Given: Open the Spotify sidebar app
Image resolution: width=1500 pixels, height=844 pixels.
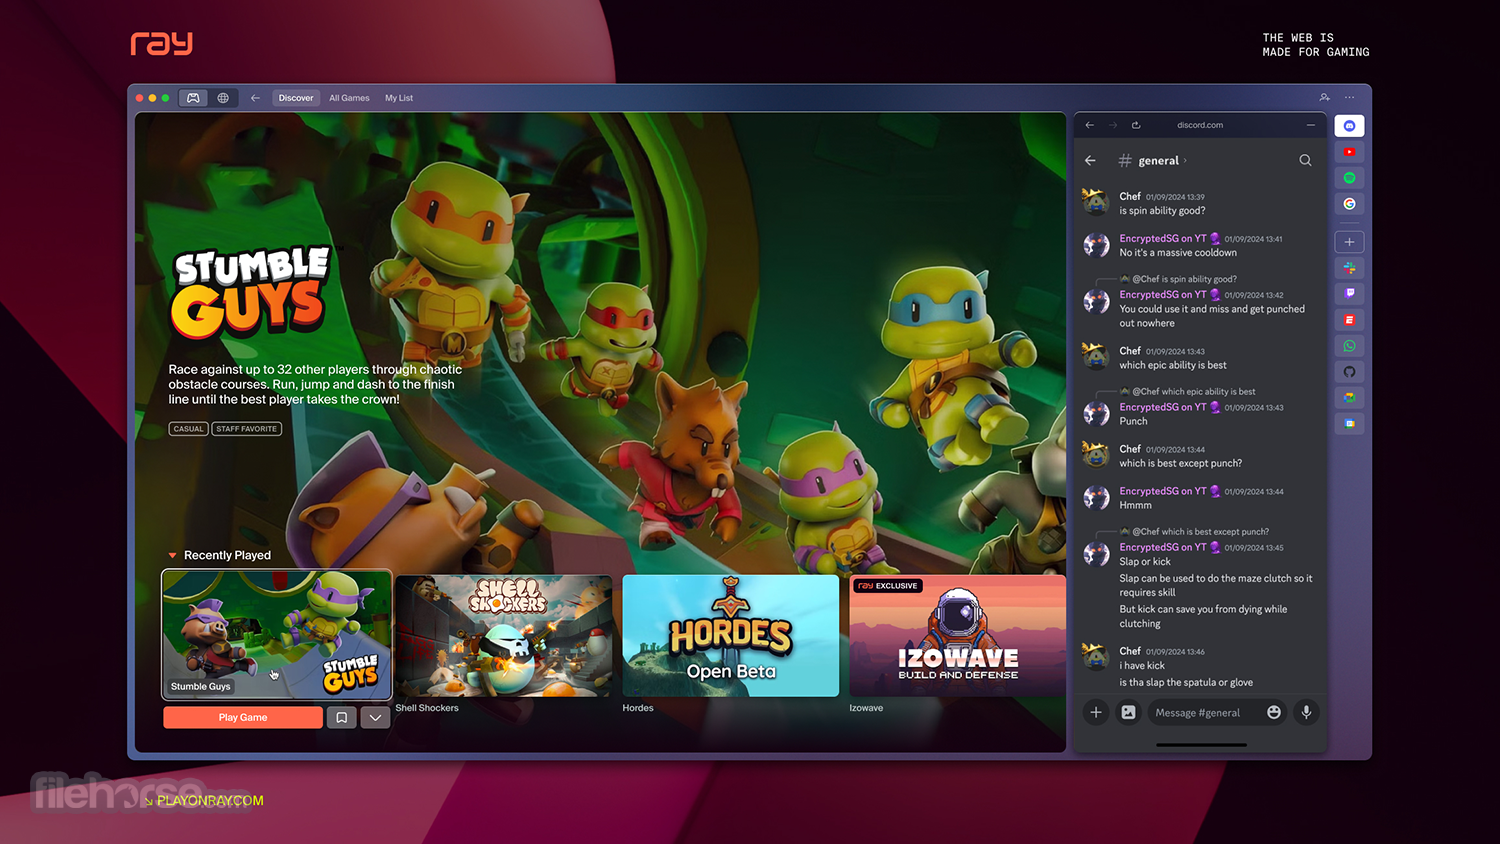Looking at the screenshot, I should click(x=1349, y=178).
